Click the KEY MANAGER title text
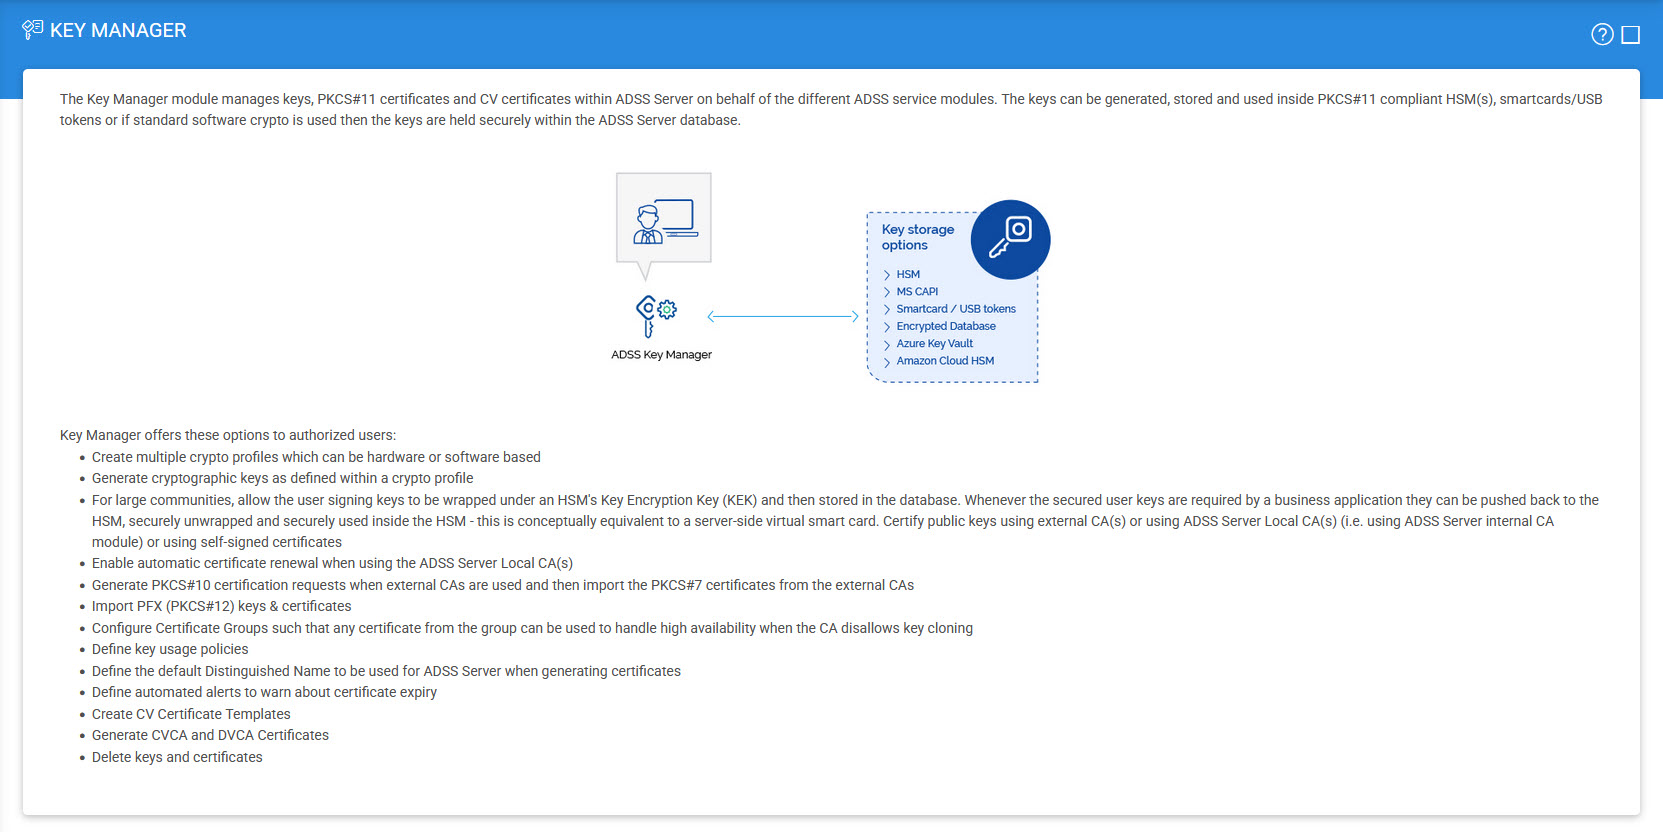This screenshot has height=832, width=1663. pyautogui.click(x=118, y=31)
